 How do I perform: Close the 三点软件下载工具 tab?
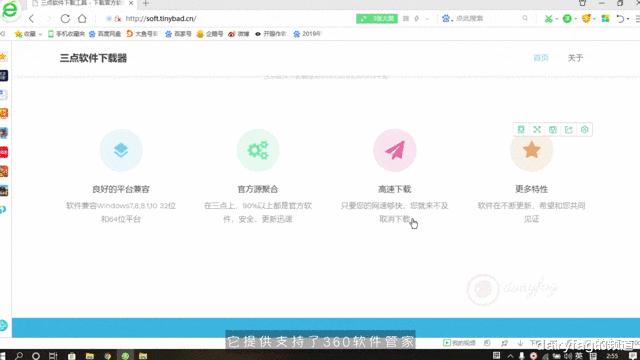click(131, 3)
